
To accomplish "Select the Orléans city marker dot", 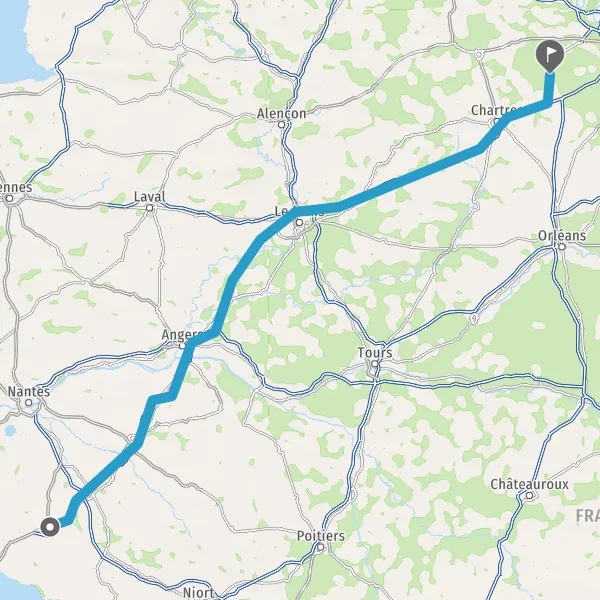I will click(562, 247).
